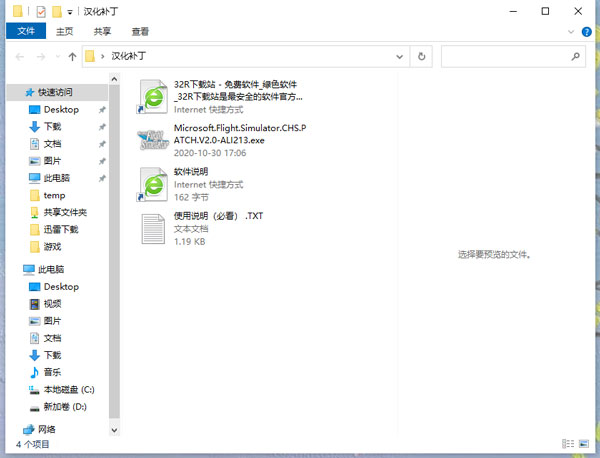Open the address bar history dropdown
This screenshot has width=600, height=458.
click(402, 57)
